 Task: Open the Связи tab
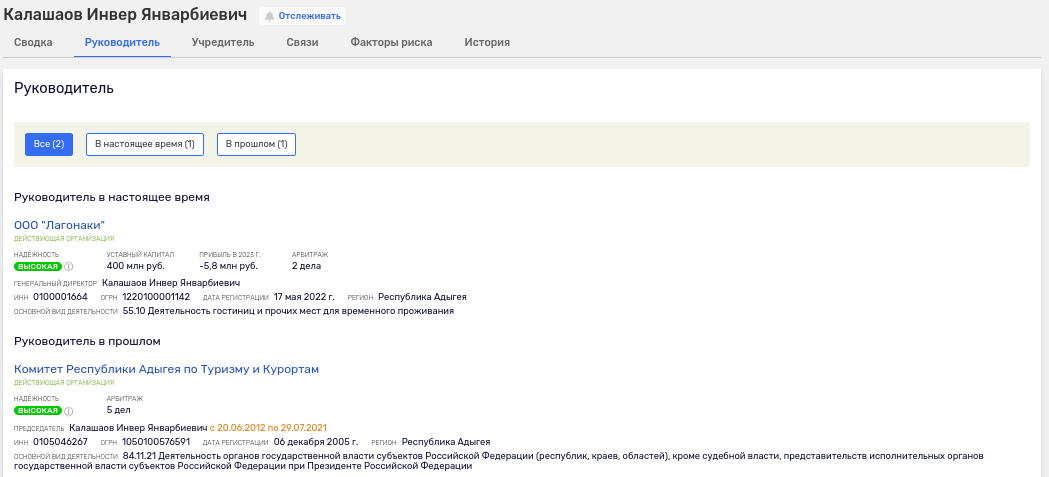(302, 42)
